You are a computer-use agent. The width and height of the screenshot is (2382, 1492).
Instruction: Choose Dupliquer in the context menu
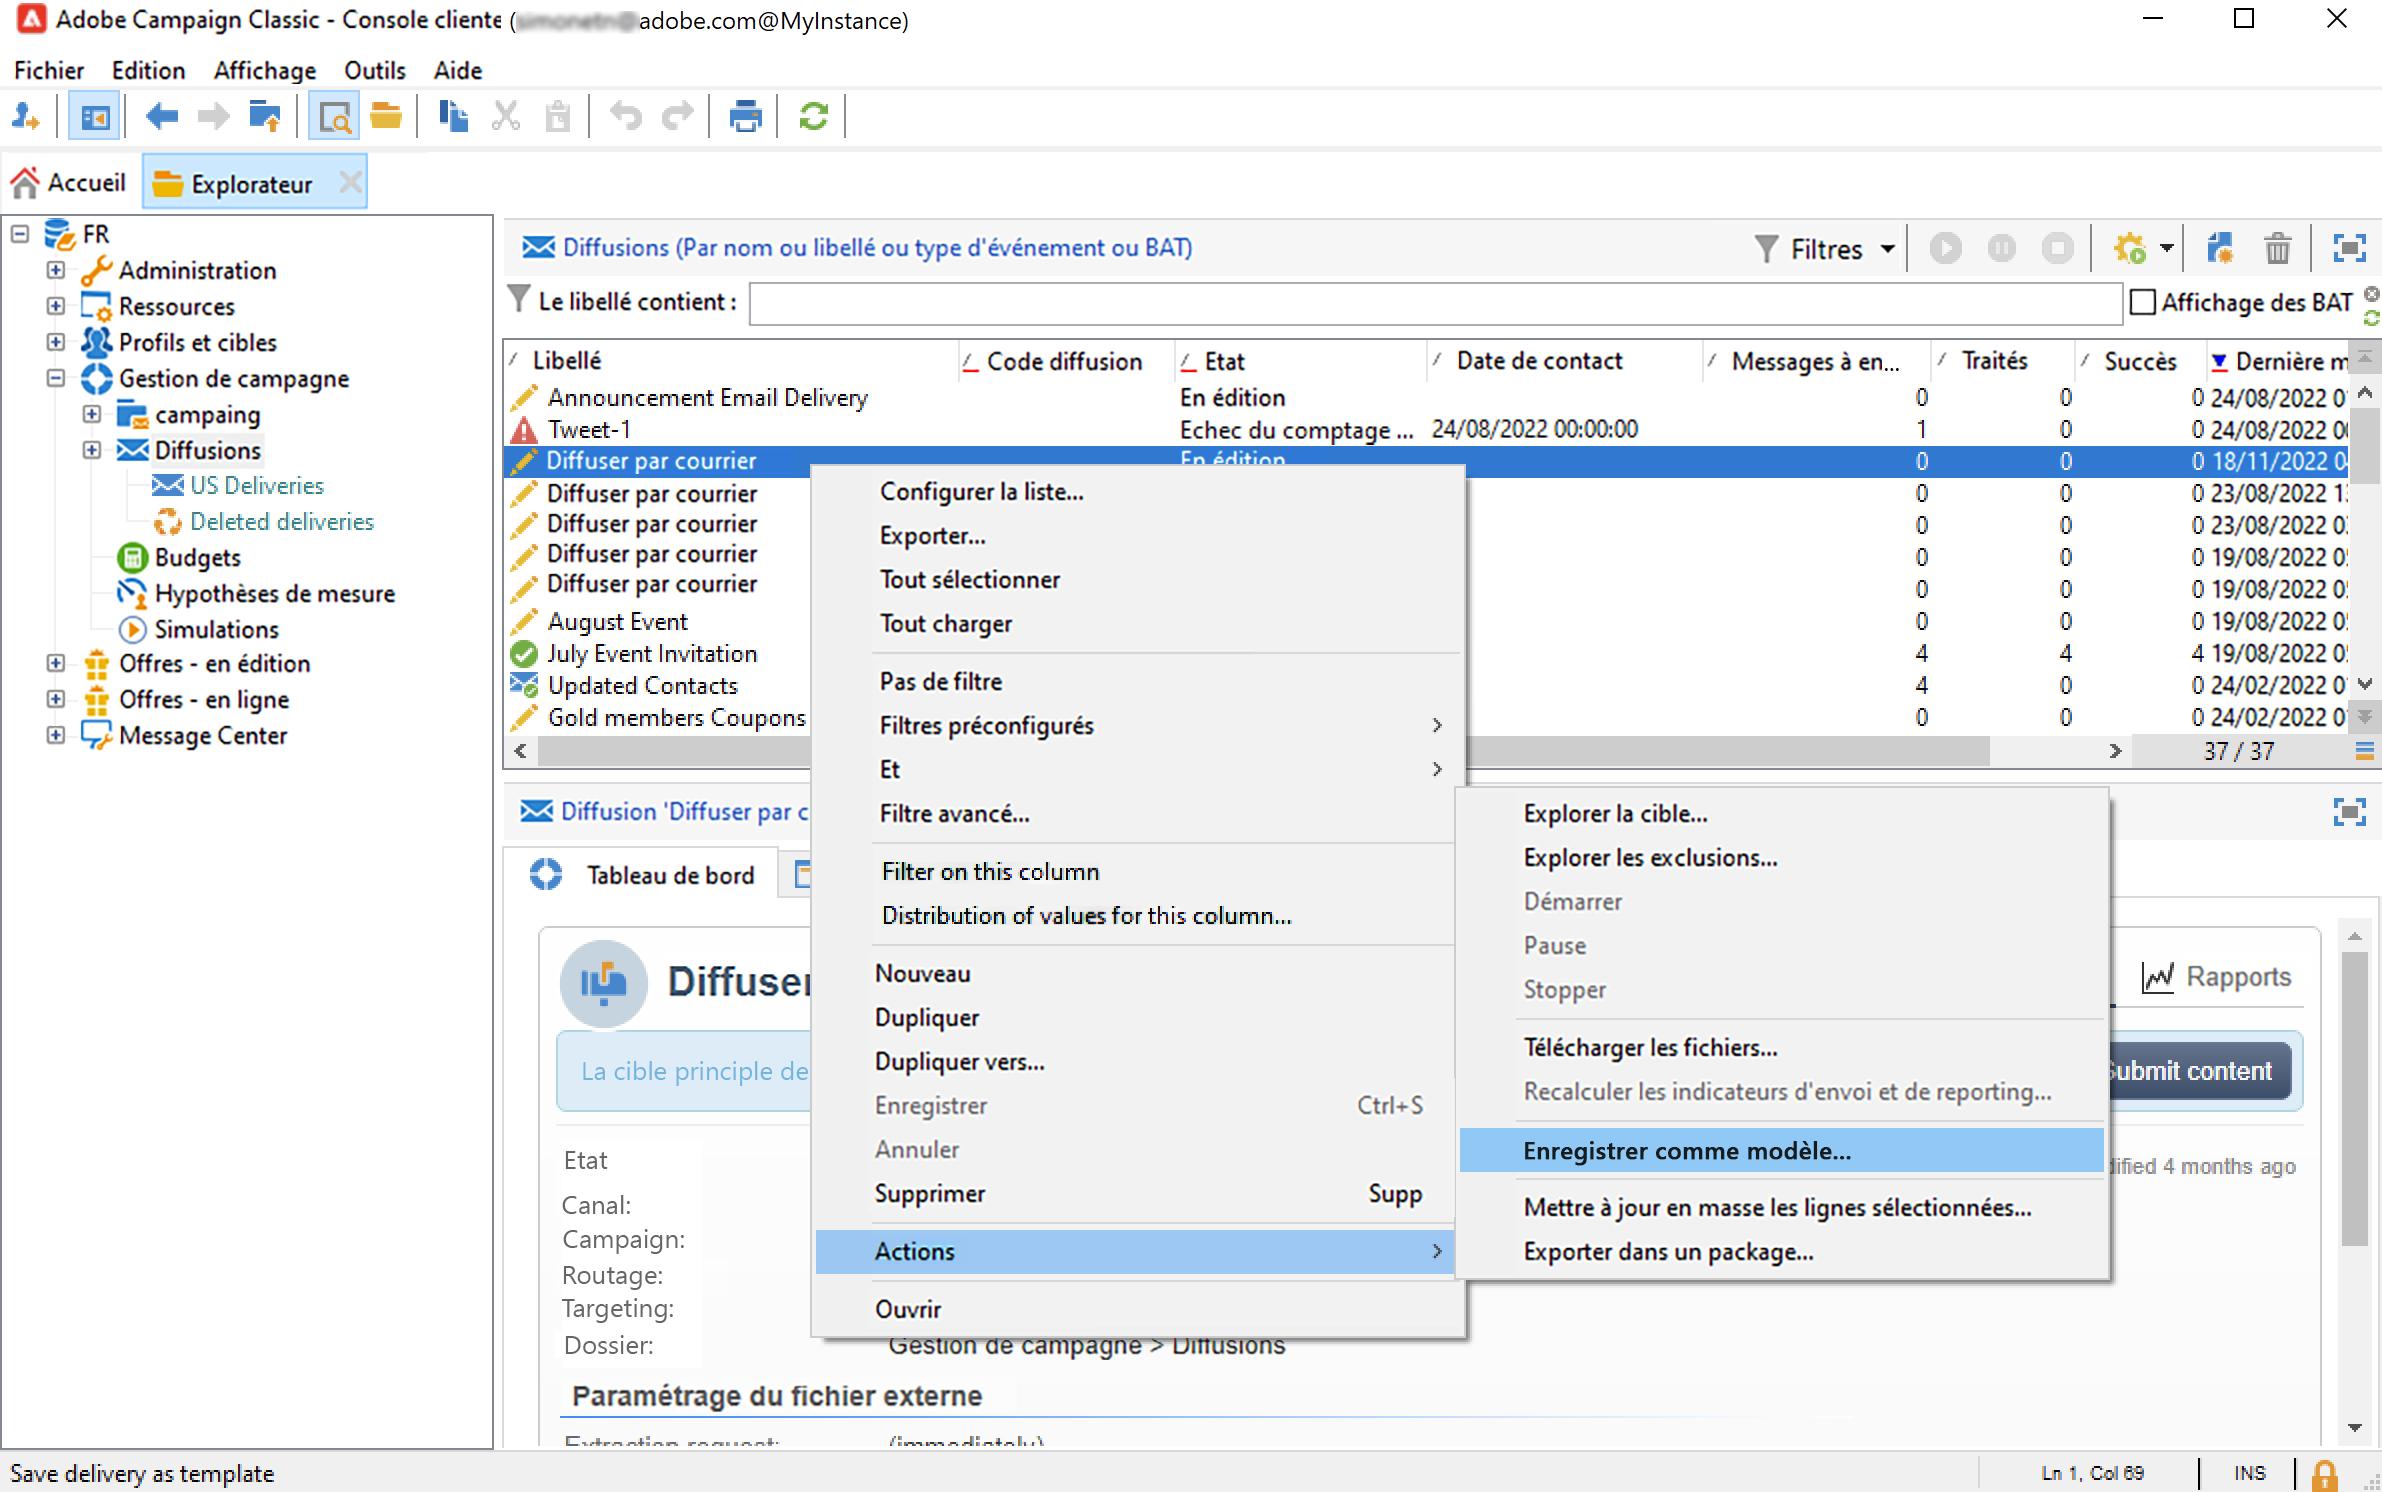[926, 1017]
